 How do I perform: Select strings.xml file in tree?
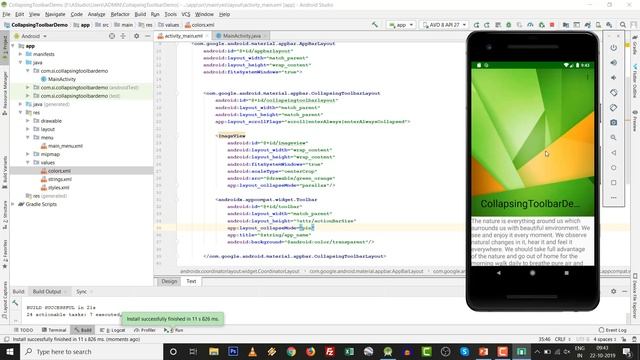tap(60, 179)
